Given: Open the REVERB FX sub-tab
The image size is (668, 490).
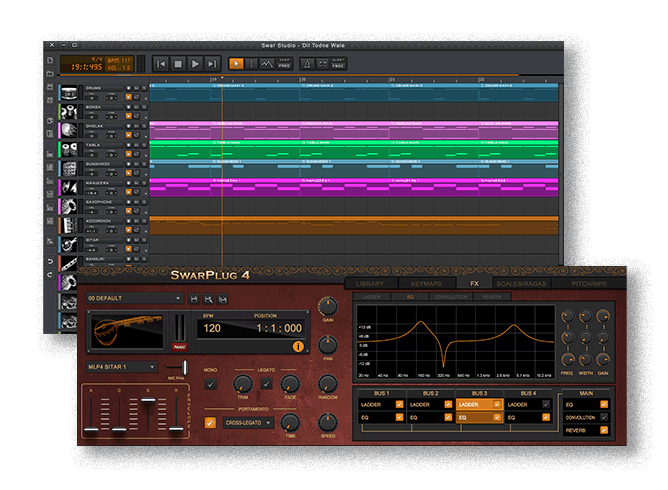Looking at the screenshot, I should 492,297.
